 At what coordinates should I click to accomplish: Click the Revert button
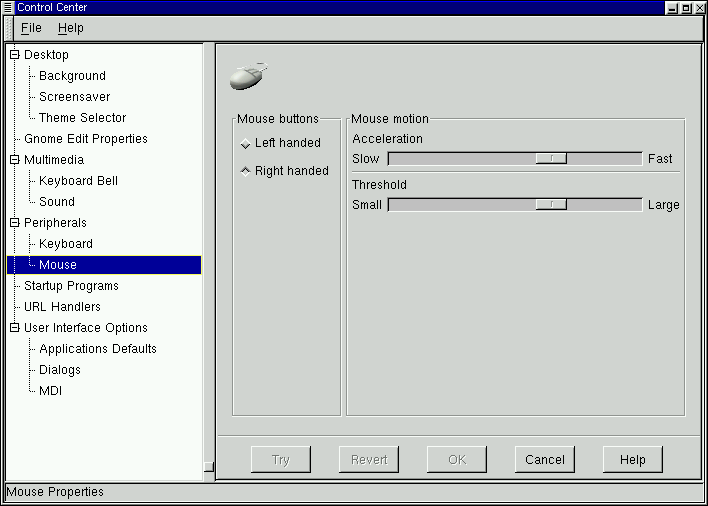[x=369, y=460]
